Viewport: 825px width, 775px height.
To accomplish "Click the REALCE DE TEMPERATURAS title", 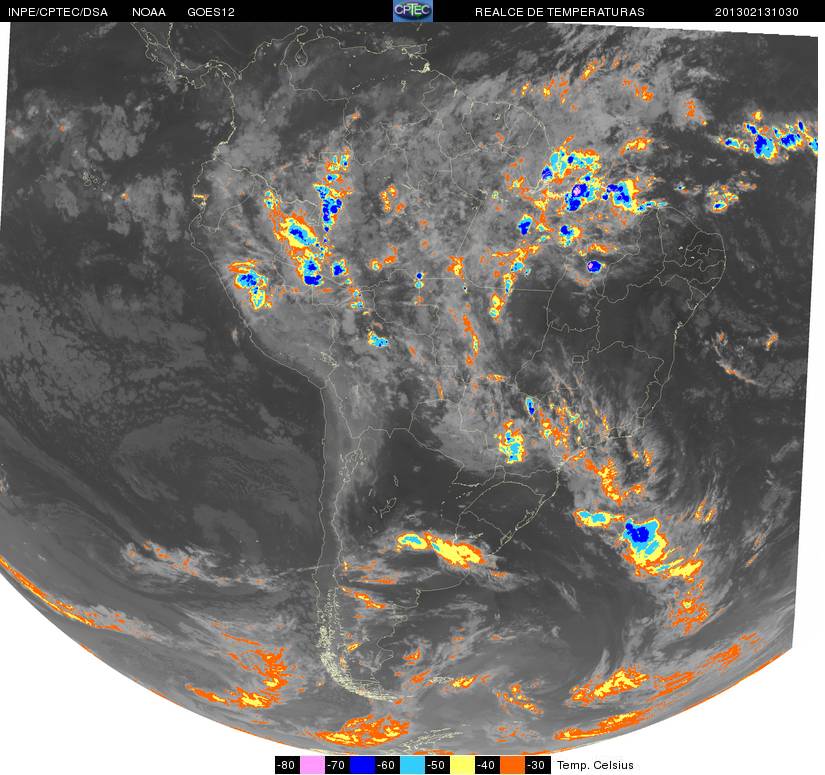I will click(x=560, y=12).
